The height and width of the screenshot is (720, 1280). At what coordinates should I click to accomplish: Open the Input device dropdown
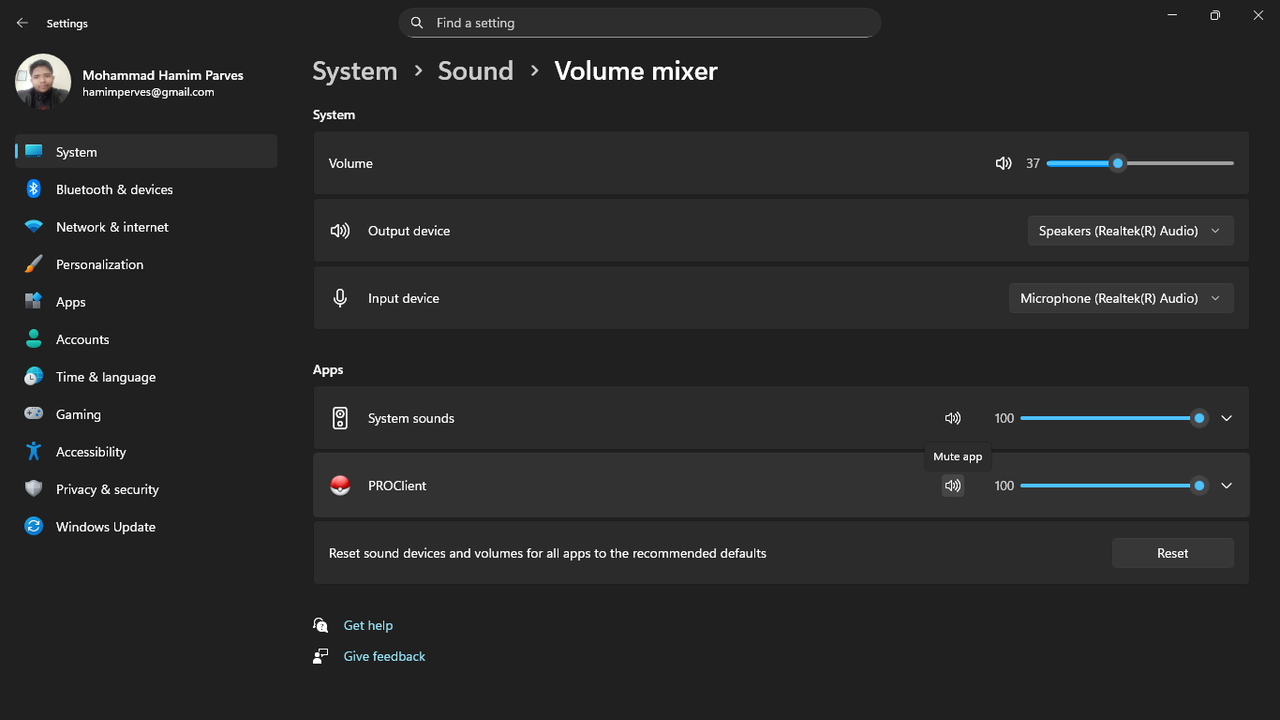pos(1120,298)
